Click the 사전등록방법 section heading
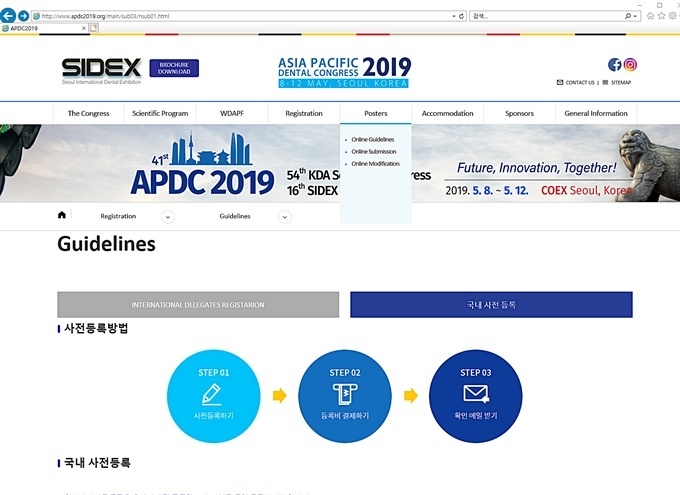680x495 pixels. click(x=96, y=328)
